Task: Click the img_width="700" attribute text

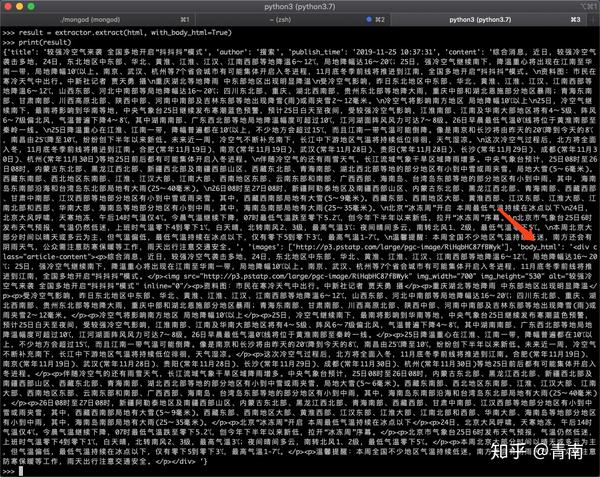Action: click(445, 276)
